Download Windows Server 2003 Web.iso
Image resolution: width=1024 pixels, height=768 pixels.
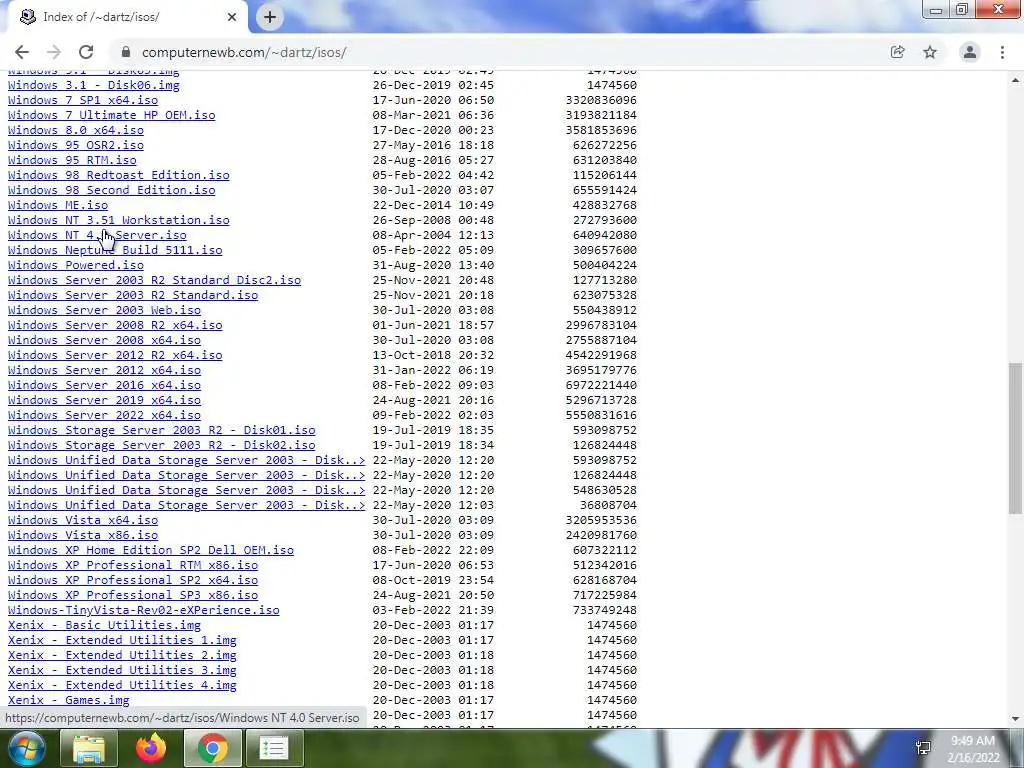pos(104,310)
